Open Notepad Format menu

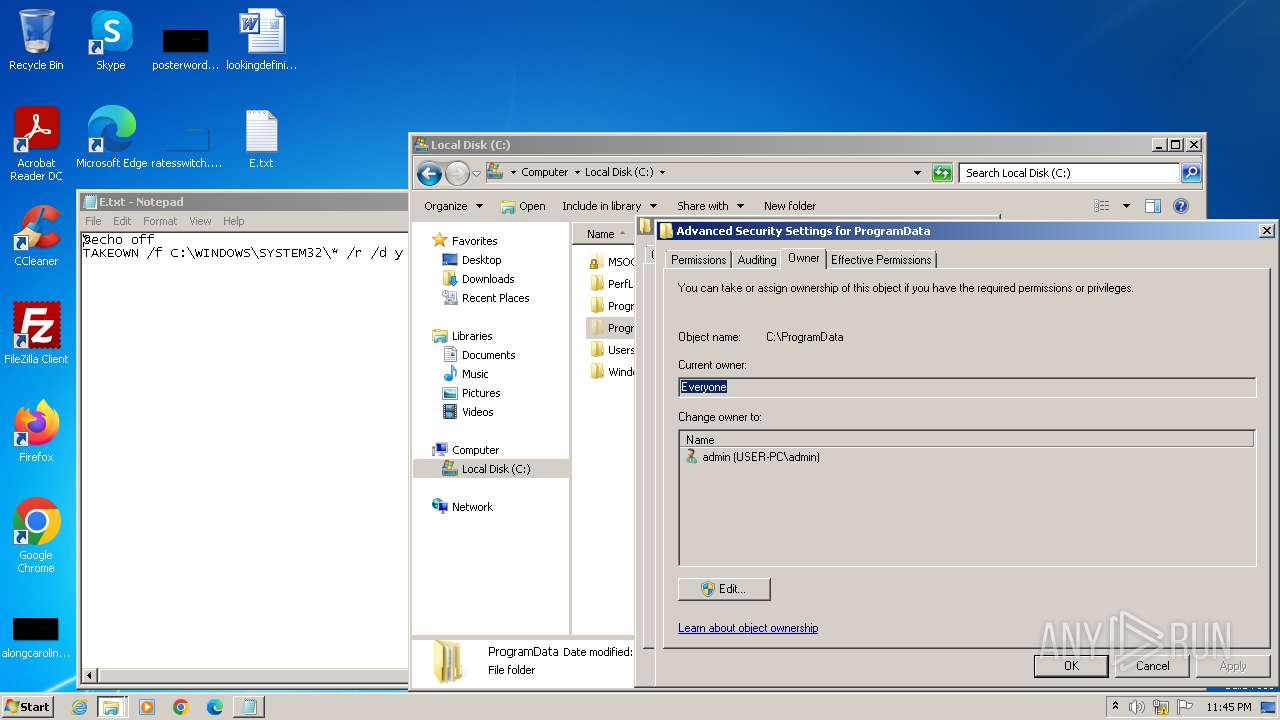[x=160, y=221]
